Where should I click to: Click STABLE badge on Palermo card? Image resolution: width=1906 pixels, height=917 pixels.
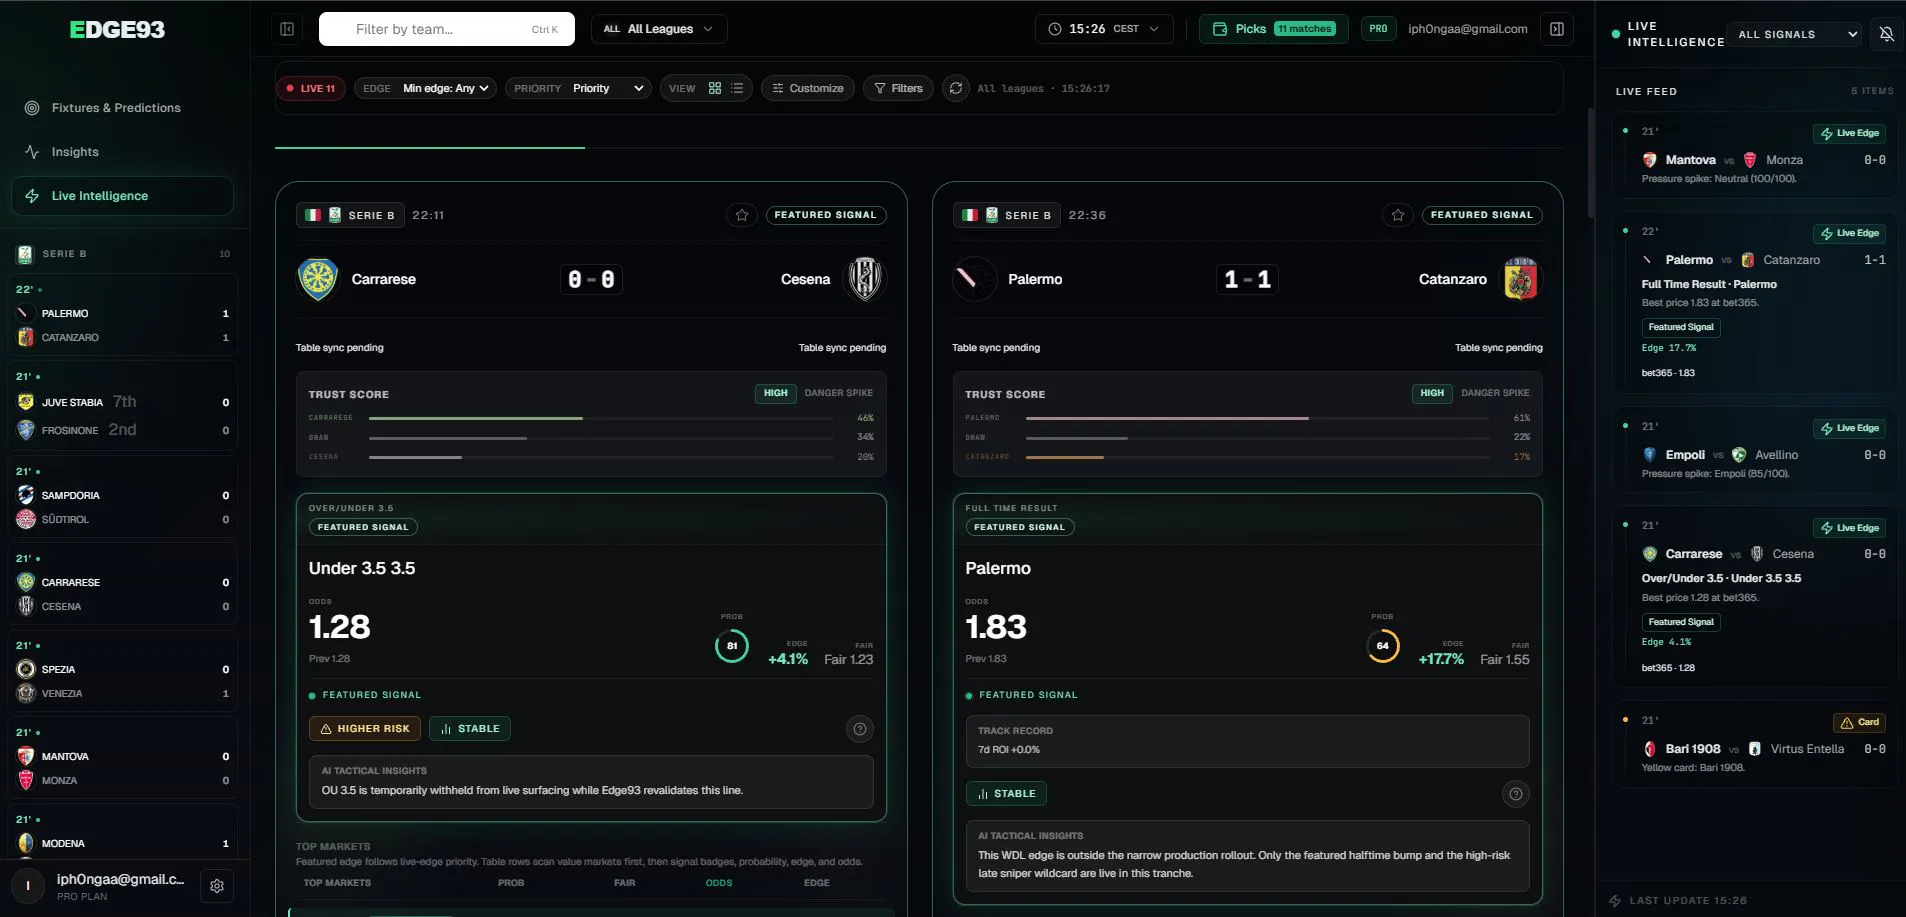click(1006, 794)
